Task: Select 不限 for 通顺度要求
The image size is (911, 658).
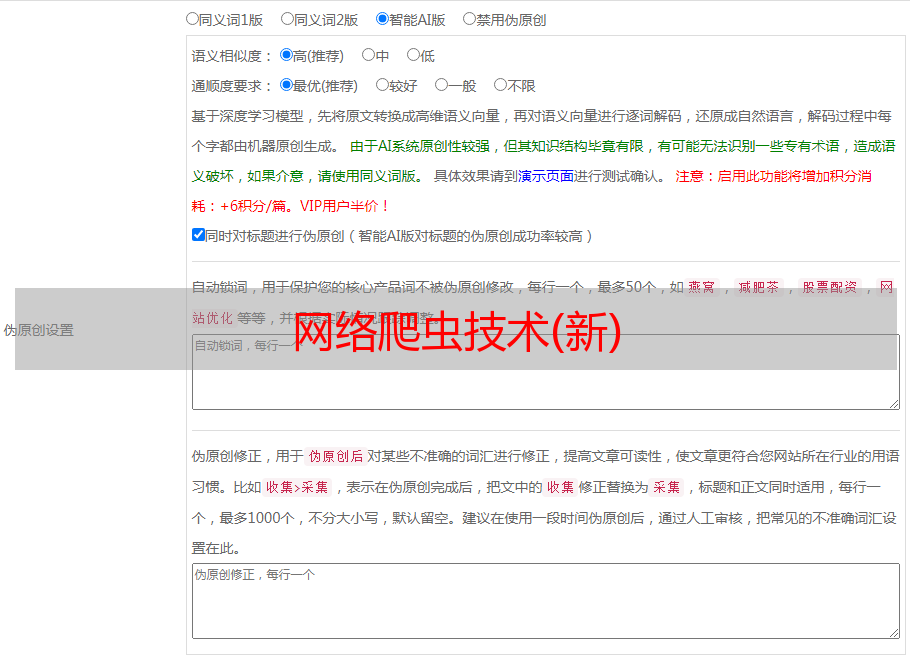Action: coord(500,86)
